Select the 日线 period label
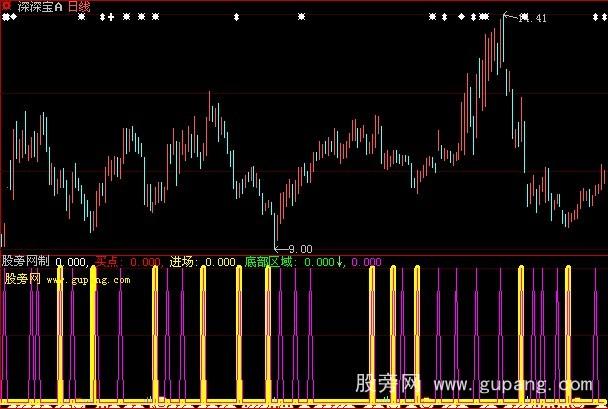608x409 pixels. [79, 7]
